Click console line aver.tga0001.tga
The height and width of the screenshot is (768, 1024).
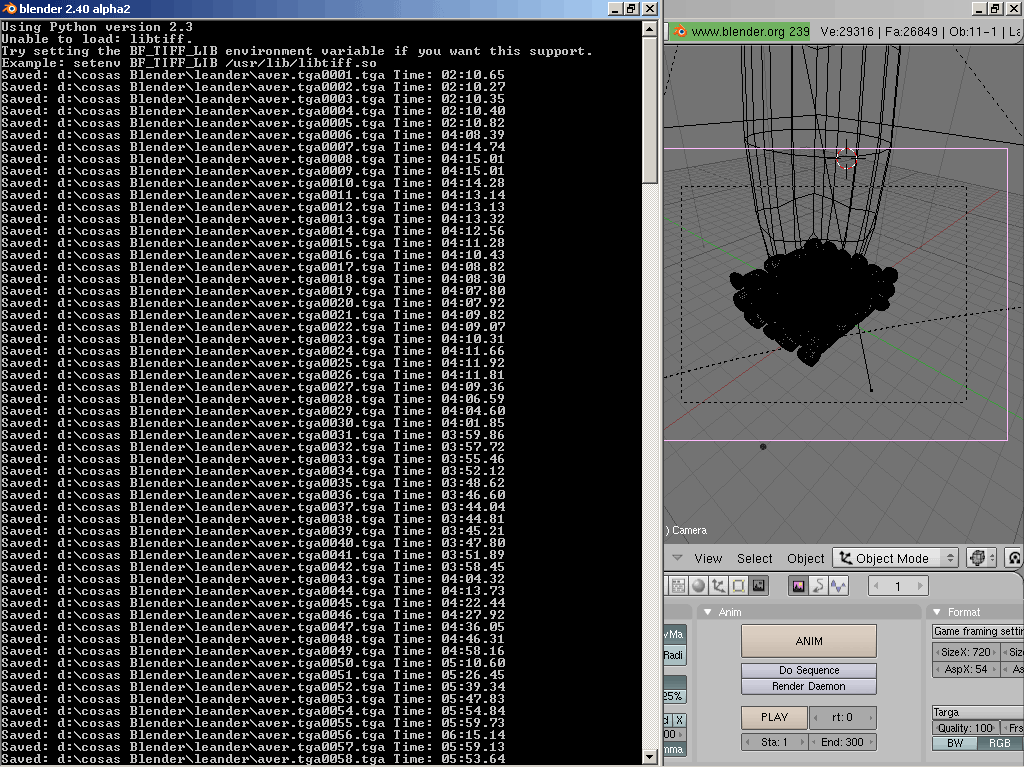(x=253, y=75)
